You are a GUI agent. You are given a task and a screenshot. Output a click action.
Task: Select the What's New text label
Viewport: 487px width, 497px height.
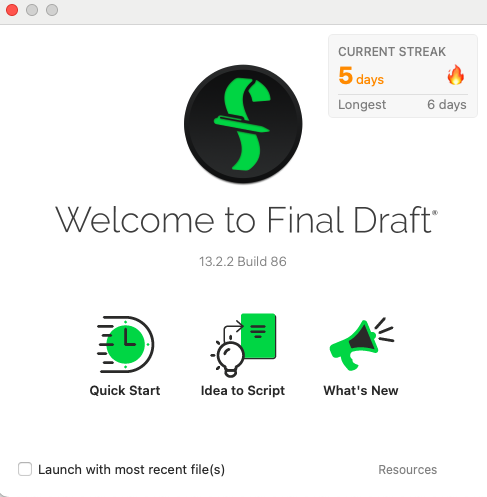click(361, 390)
